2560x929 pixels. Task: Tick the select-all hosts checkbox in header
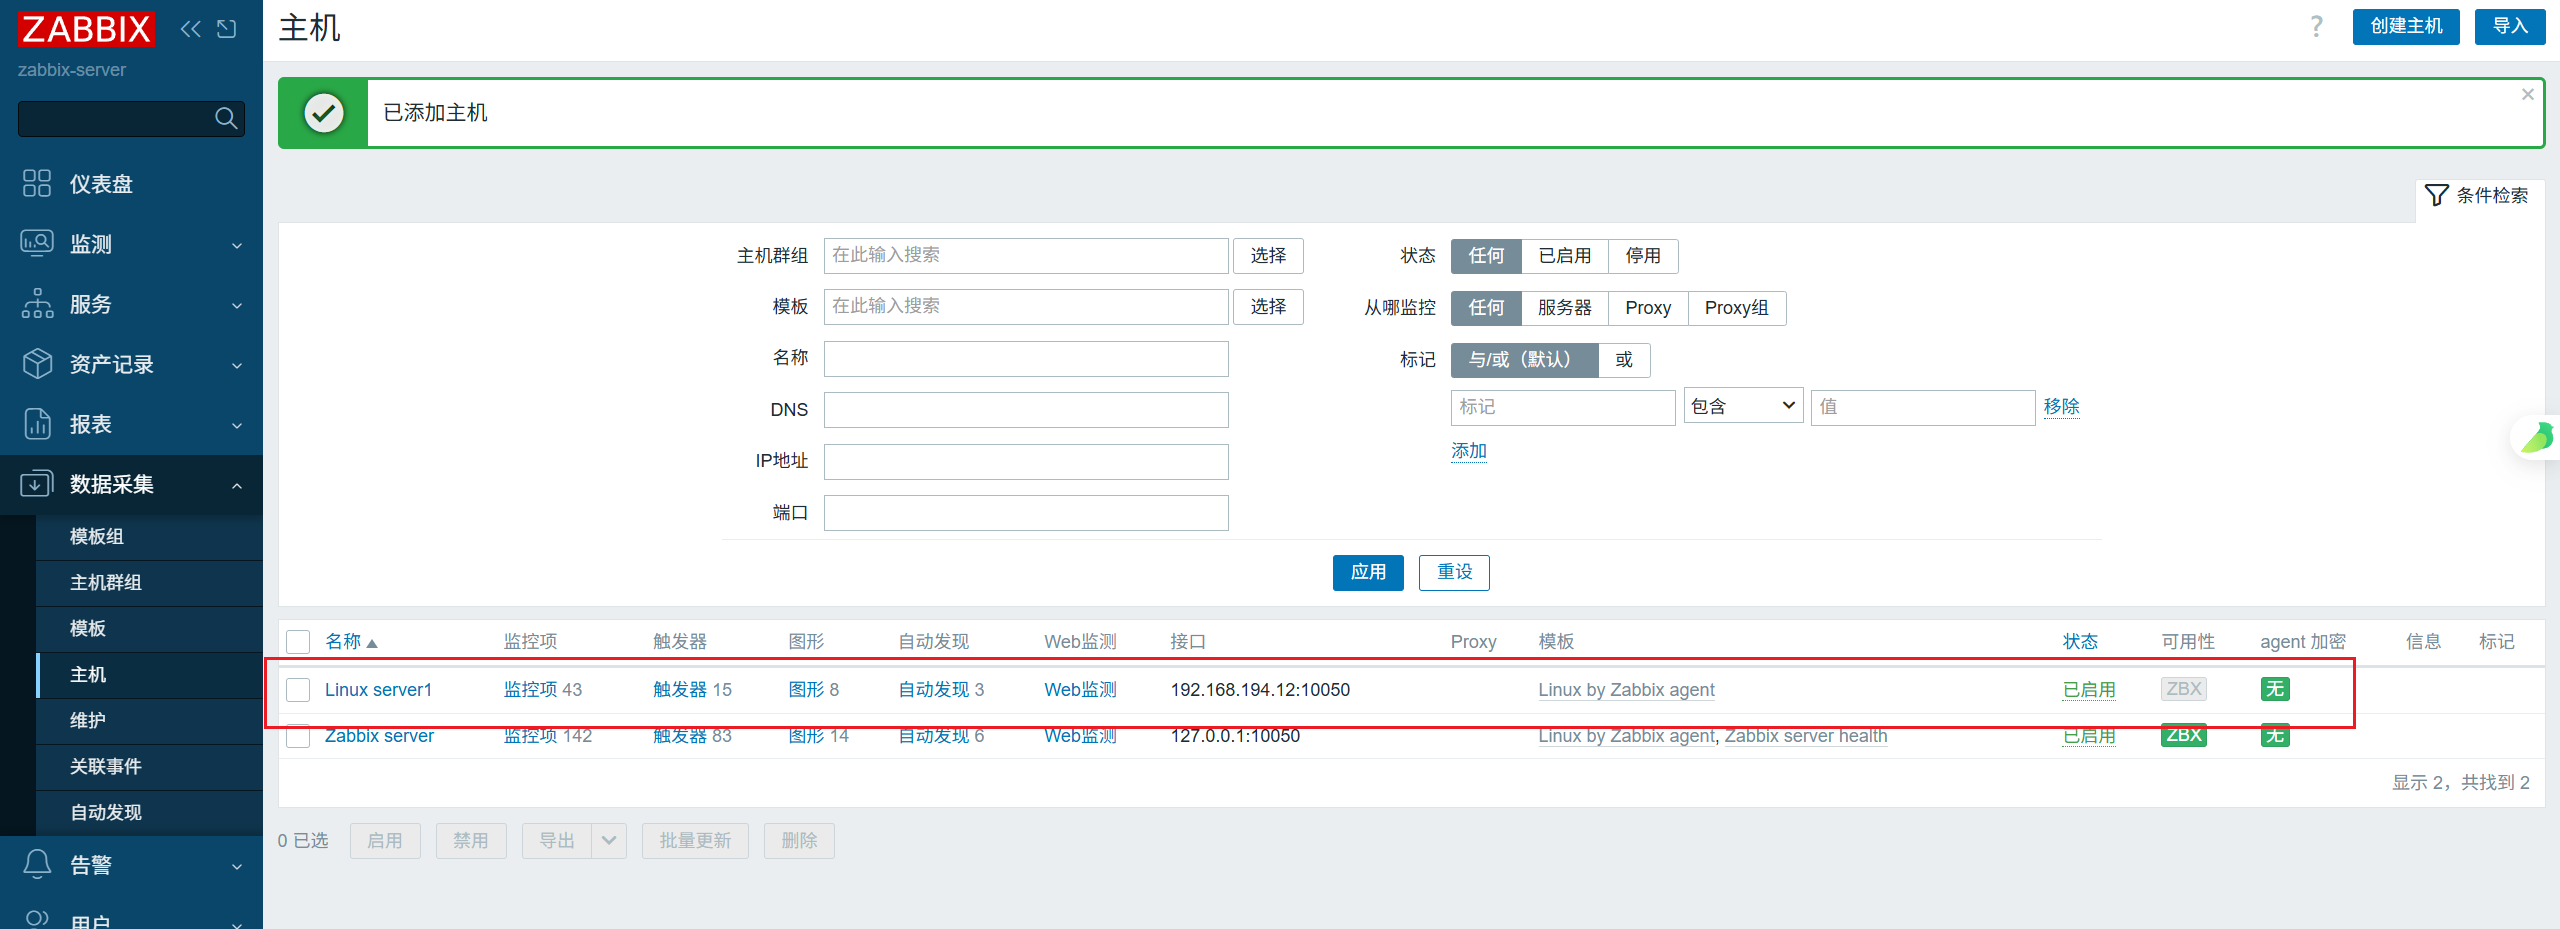point(298,642)
